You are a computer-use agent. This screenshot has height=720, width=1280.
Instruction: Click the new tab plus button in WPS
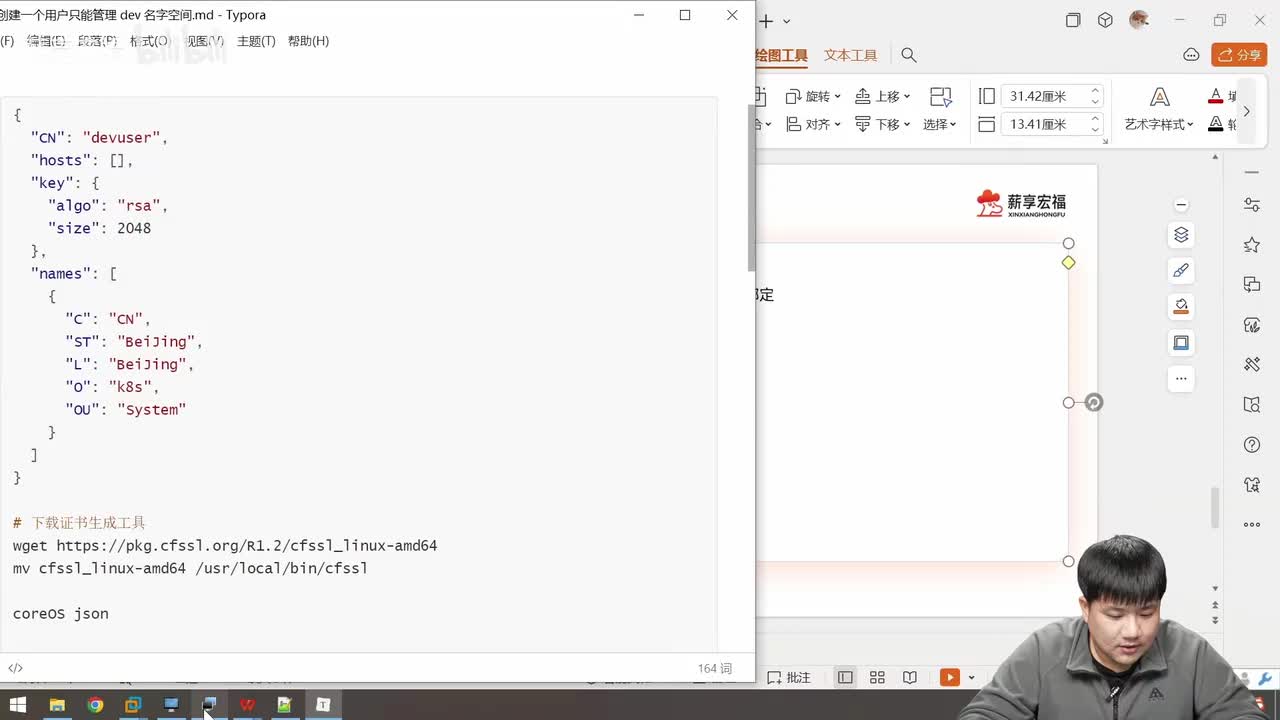(766, 21)
